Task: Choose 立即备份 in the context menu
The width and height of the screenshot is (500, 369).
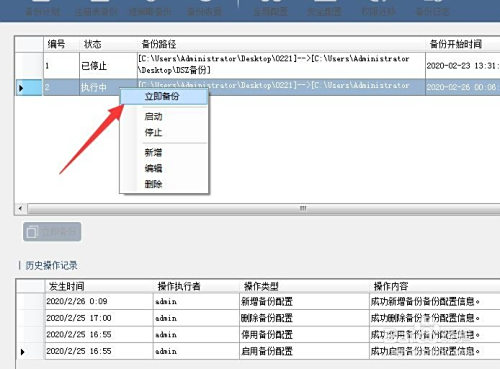Action: pos(164,97)
